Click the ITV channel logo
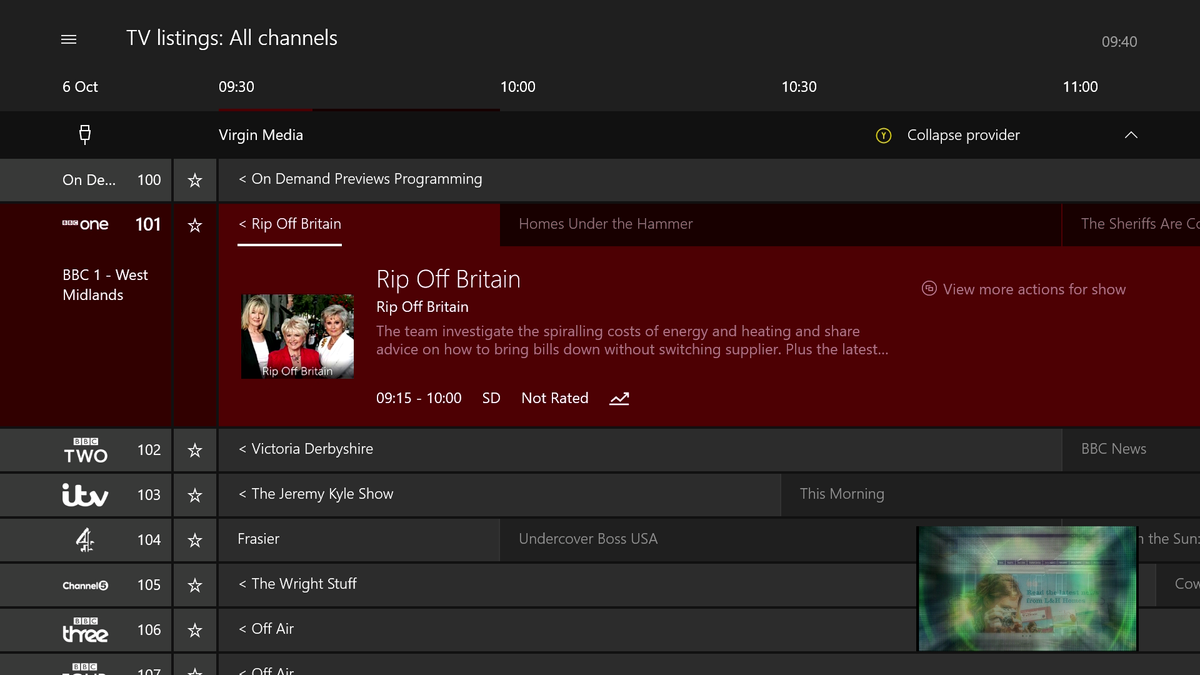 click(84, 494)
